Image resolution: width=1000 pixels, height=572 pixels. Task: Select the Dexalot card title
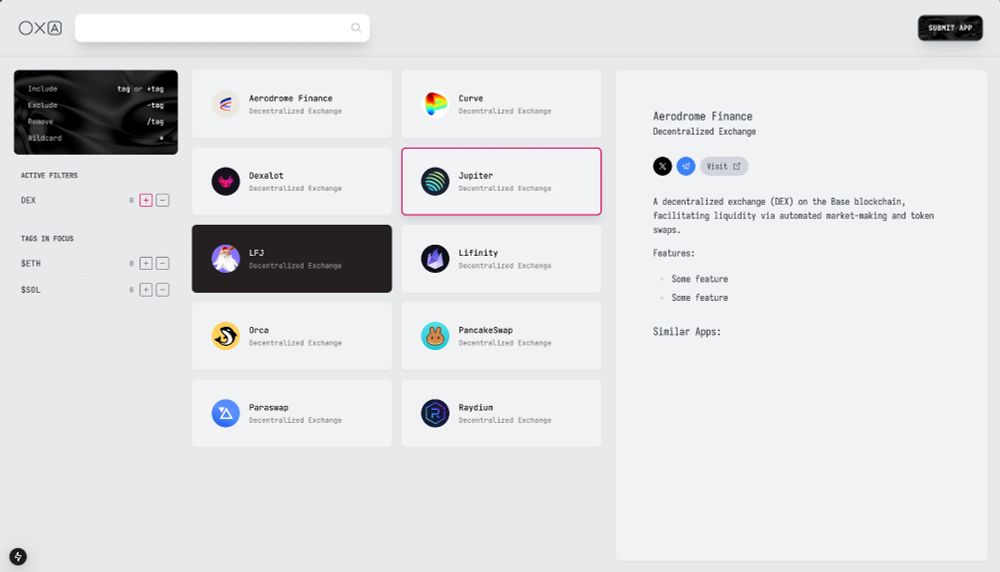coord(266,175)
